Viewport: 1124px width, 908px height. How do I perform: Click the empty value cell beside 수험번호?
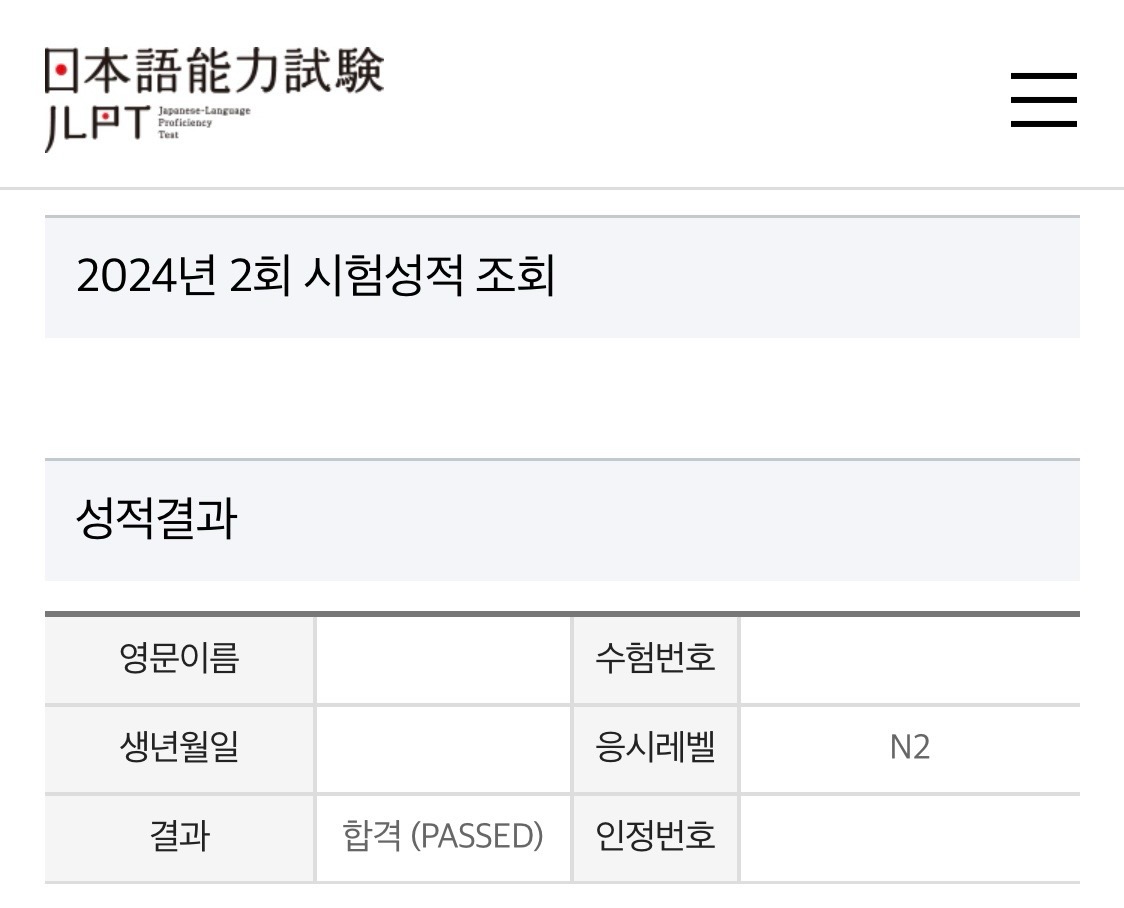tap(909, 659)
